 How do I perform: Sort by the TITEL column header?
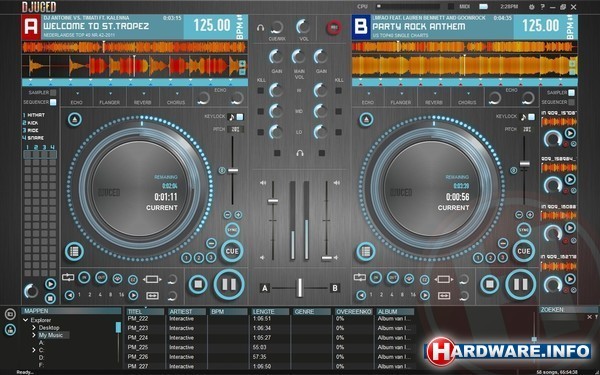[145, 312]
